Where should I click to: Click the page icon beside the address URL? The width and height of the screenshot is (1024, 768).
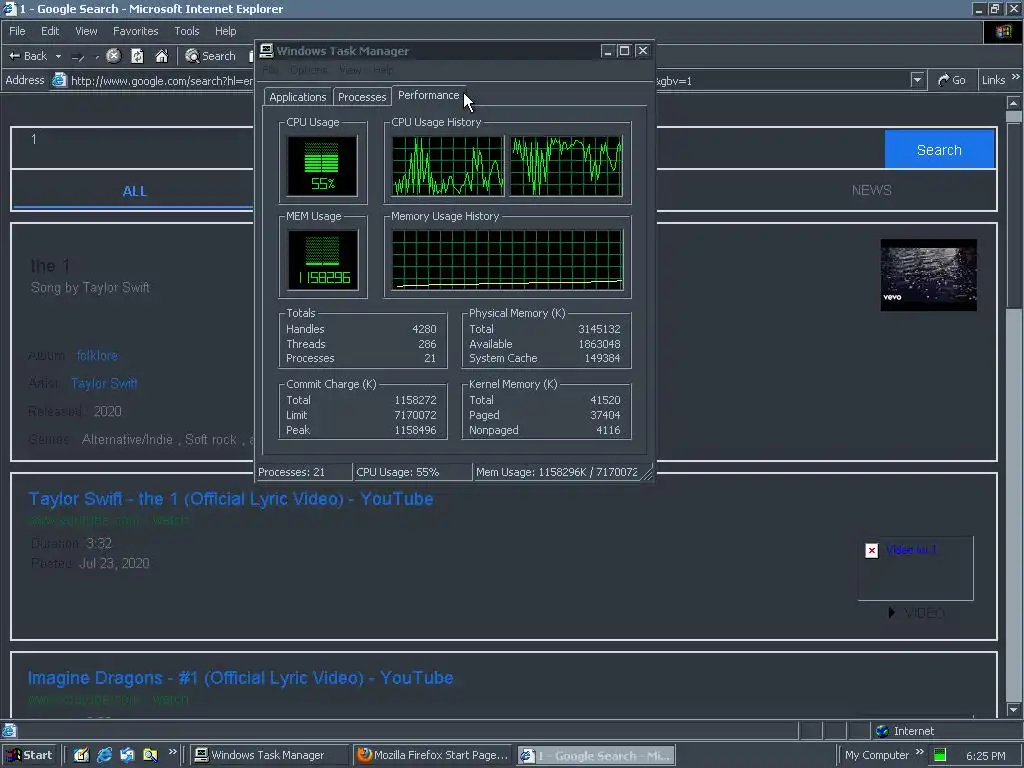pyautogui.click(x=59, y=80)
